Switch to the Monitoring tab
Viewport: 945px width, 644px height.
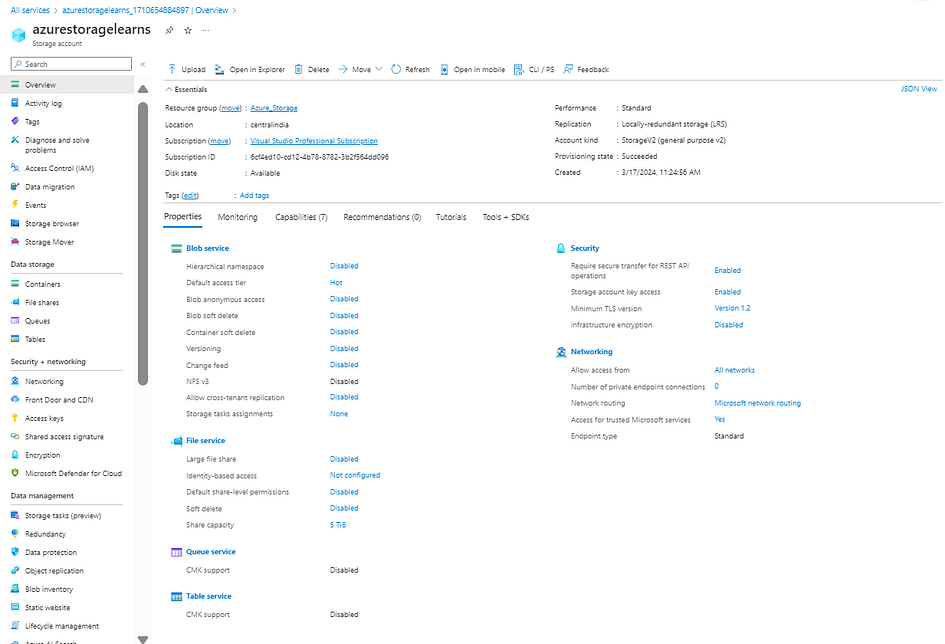237,217
